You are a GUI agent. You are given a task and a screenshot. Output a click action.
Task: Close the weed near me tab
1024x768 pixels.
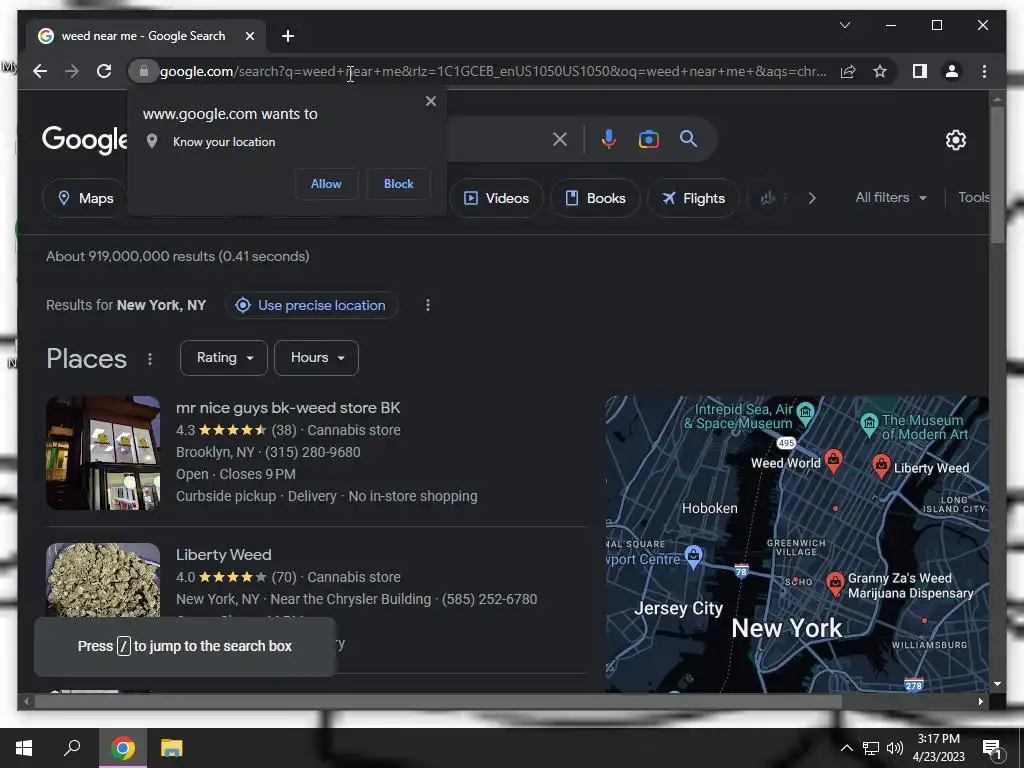pyautogui.click(x=249, y=36)
